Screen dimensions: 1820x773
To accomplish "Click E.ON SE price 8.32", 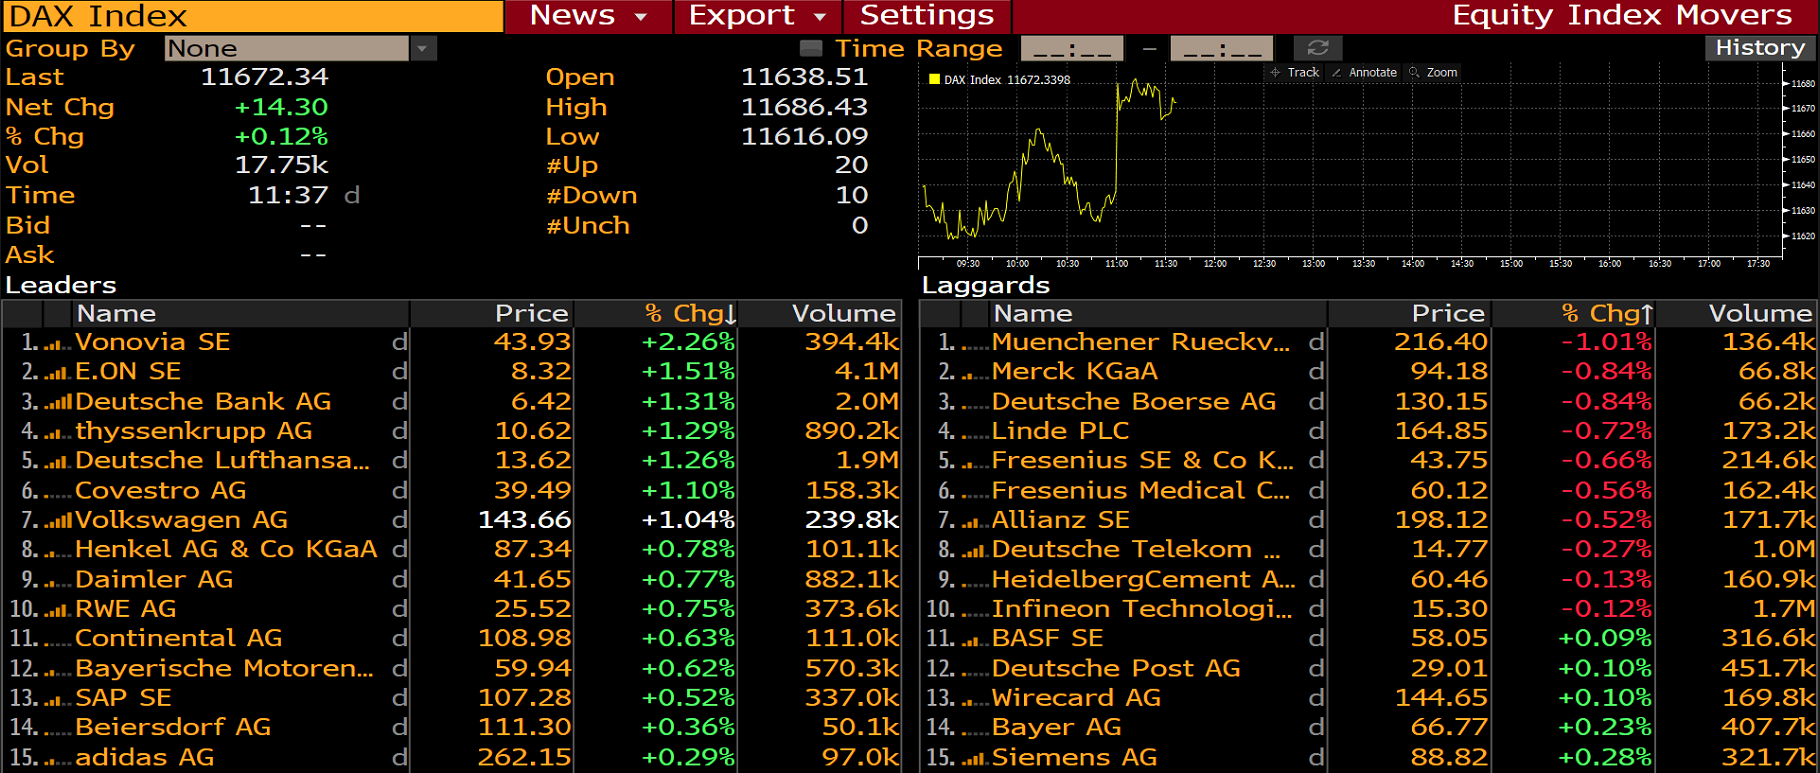I will [x=541, y=373].
